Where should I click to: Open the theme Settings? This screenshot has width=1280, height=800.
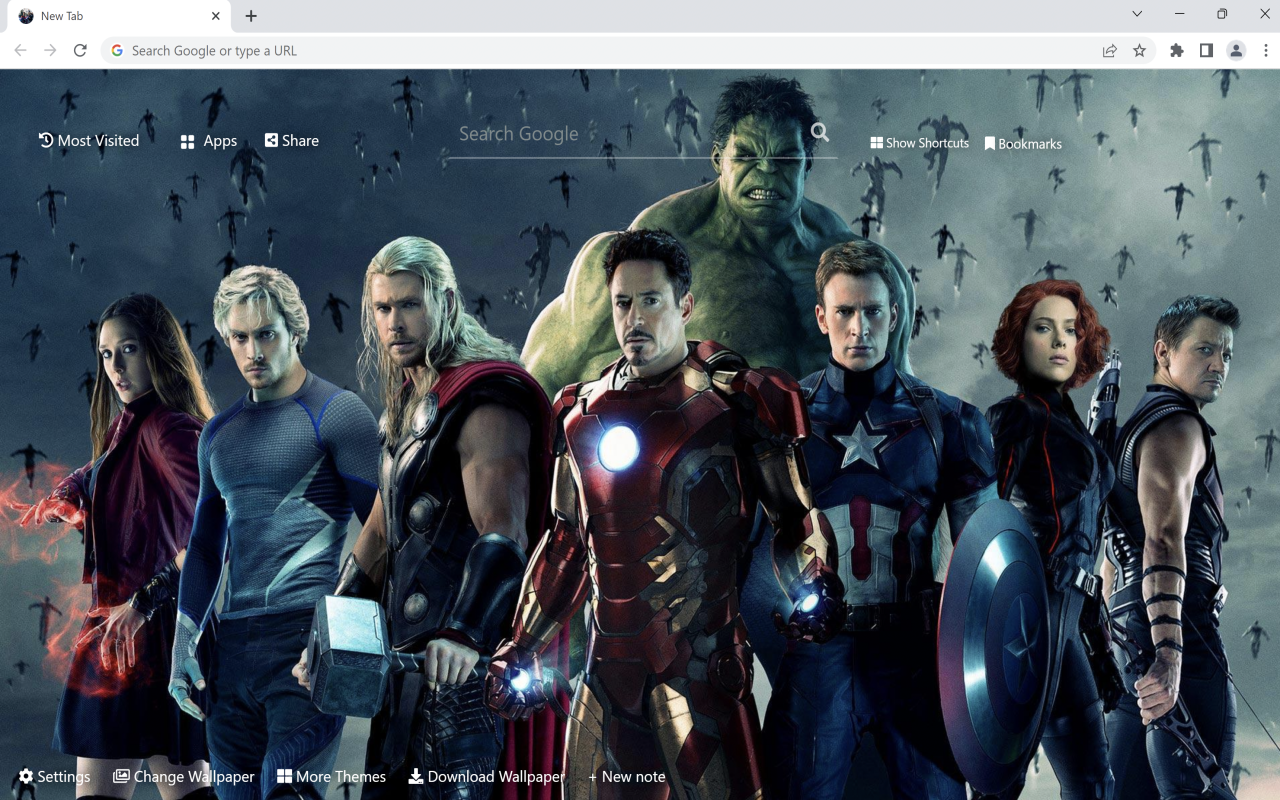click(x=54, y=776)
